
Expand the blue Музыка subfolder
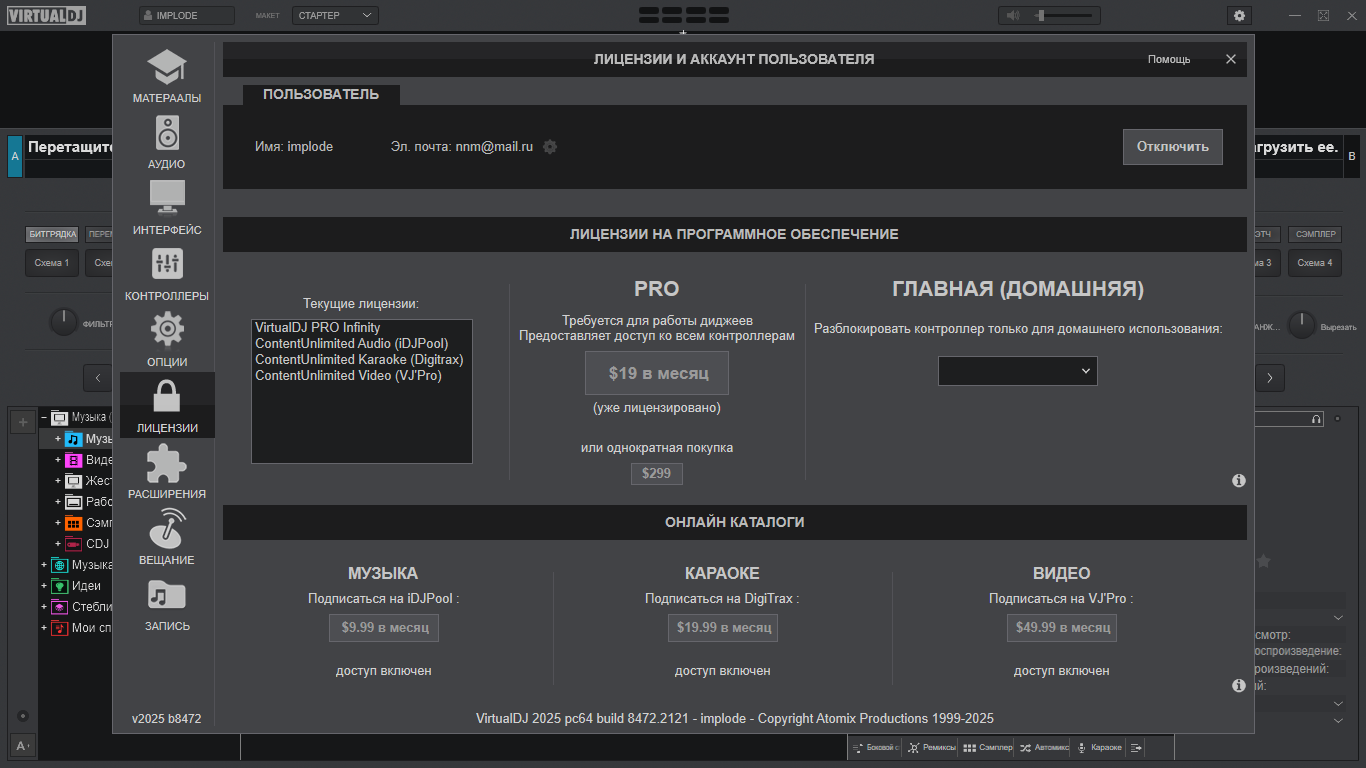tap(58, 439)
